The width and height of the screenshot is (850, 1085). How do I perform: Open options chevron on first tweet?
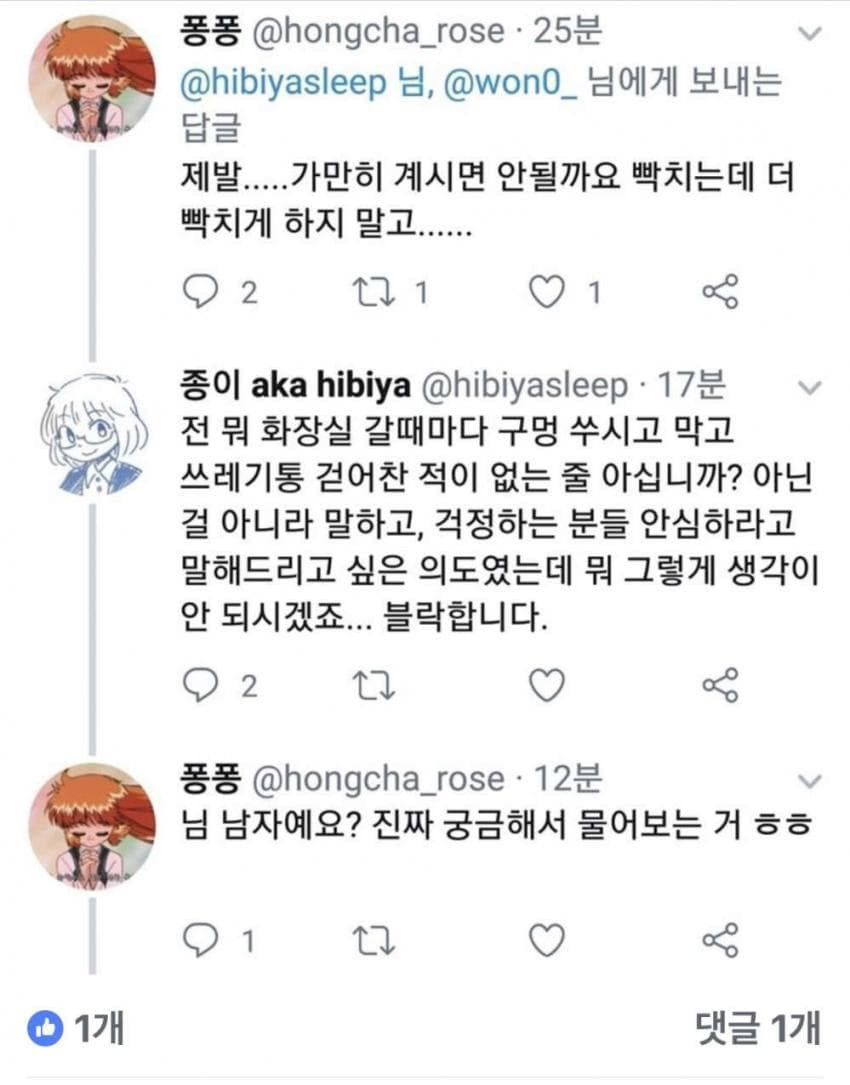click(x=811, y=35)
